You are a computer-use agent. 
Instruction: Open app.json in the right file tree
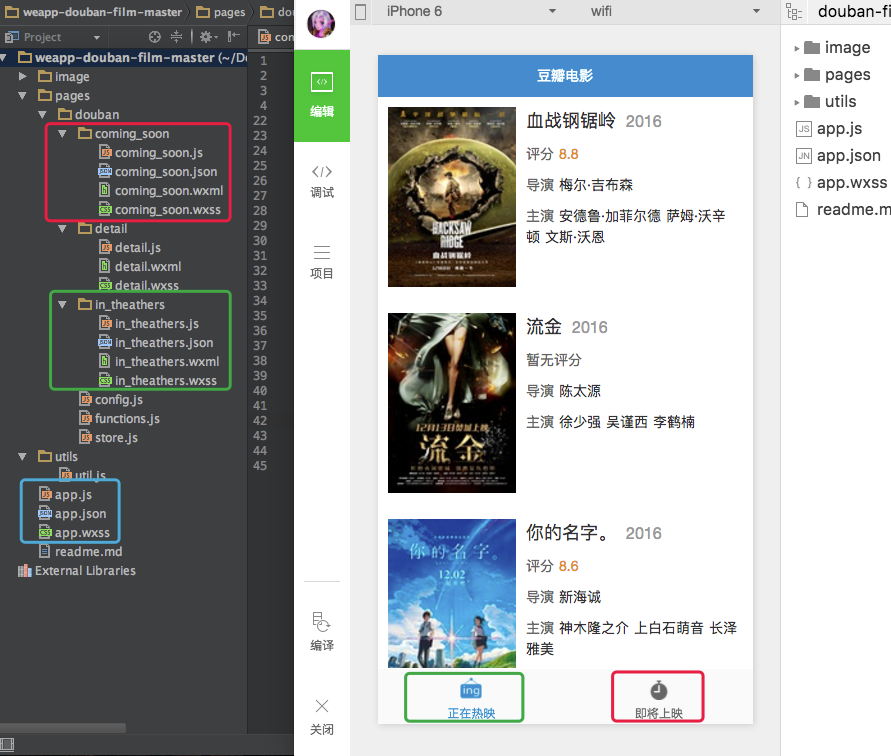[x=839, y=156]
